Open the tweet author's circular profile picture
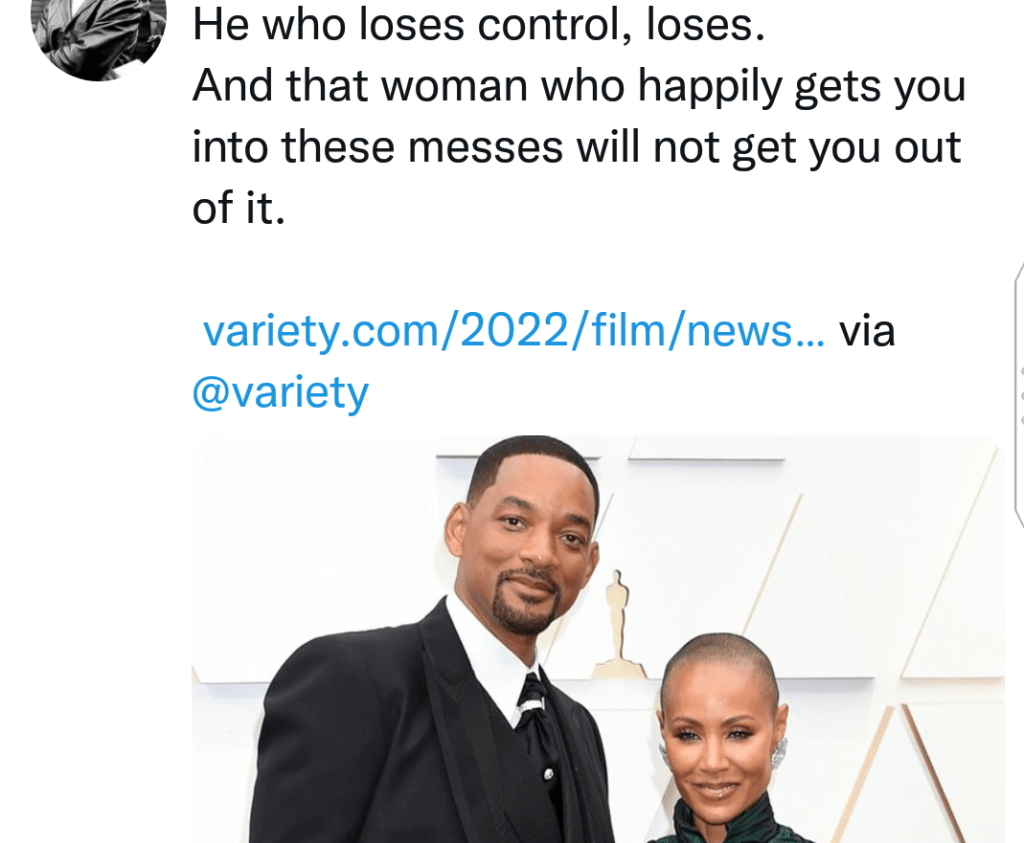 point(99,26)
